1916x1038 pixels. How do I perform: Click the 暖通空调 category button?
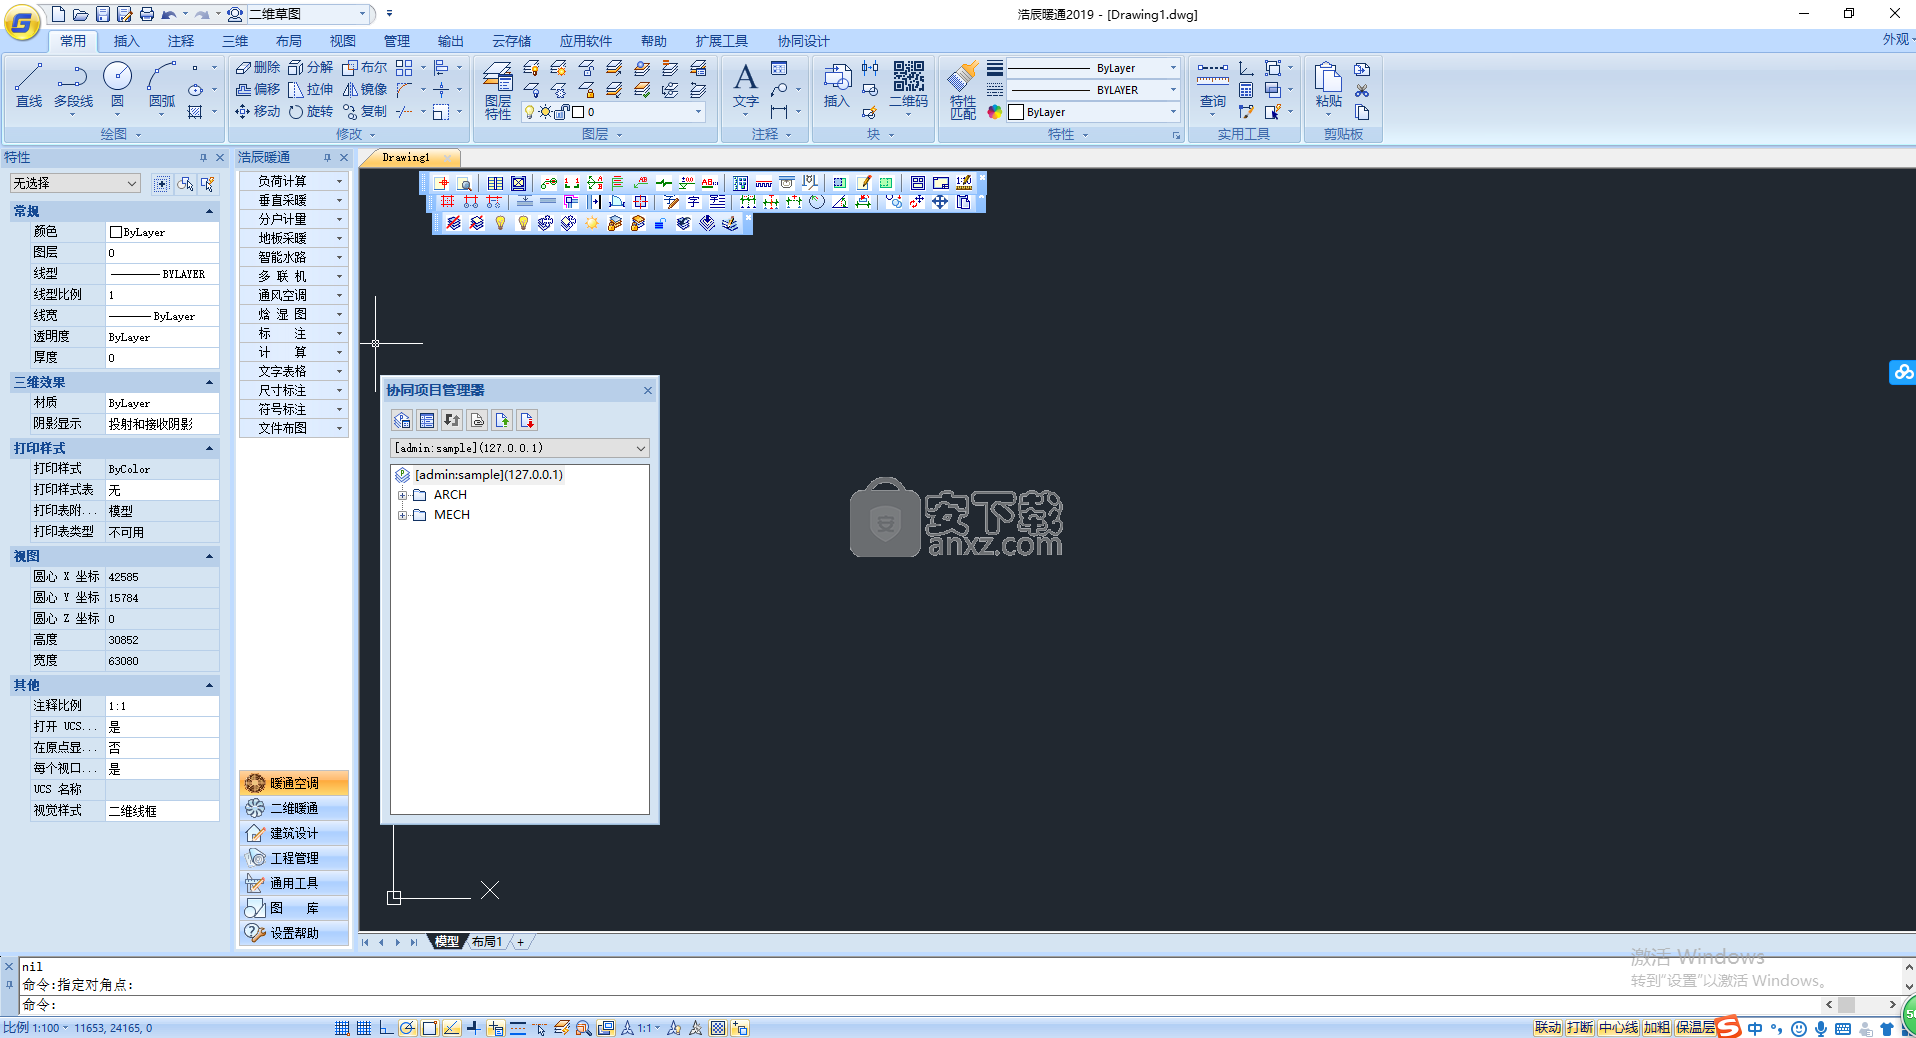pos(294,783)
